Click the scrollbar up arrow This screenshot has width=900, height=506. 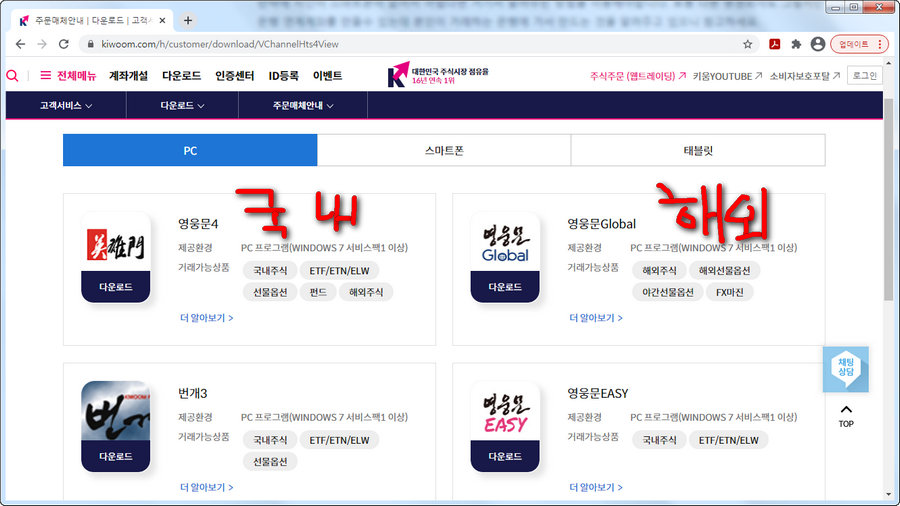[x=889, y=63]
